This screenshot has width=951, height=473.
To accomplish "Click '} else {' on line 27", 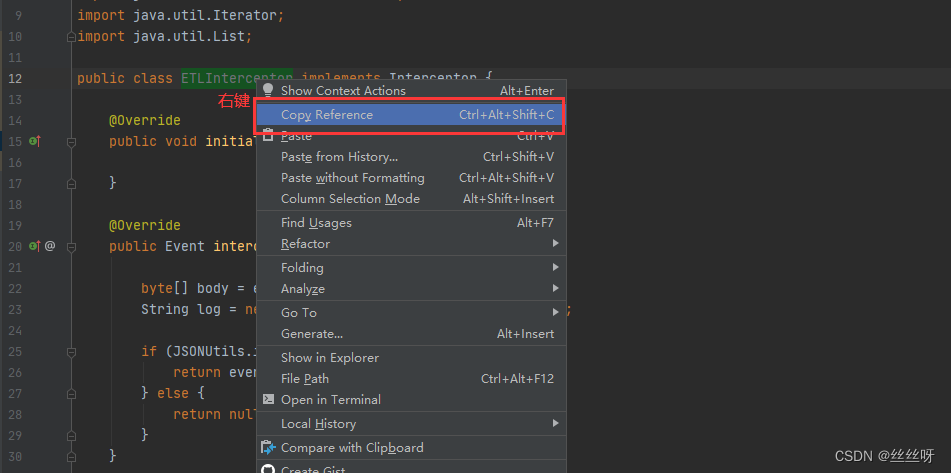I will tap(173, 393).
